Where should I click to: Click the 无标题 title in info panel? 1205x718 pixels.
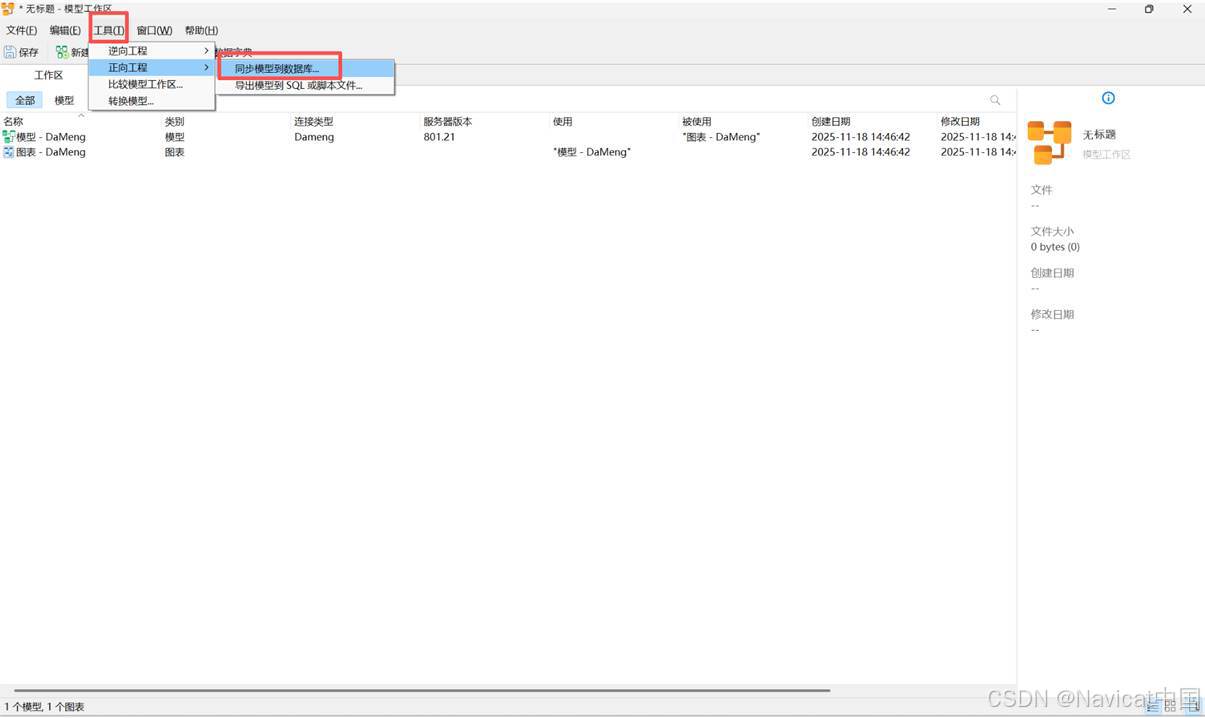1098,134
